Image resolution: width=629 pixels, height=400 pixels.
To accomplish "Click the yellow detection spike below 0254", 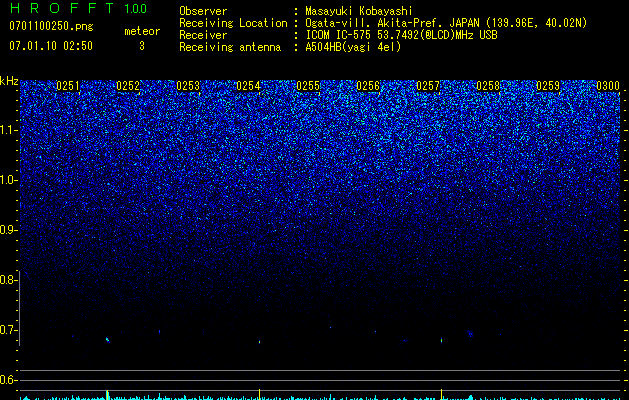I will pos(260,394).
